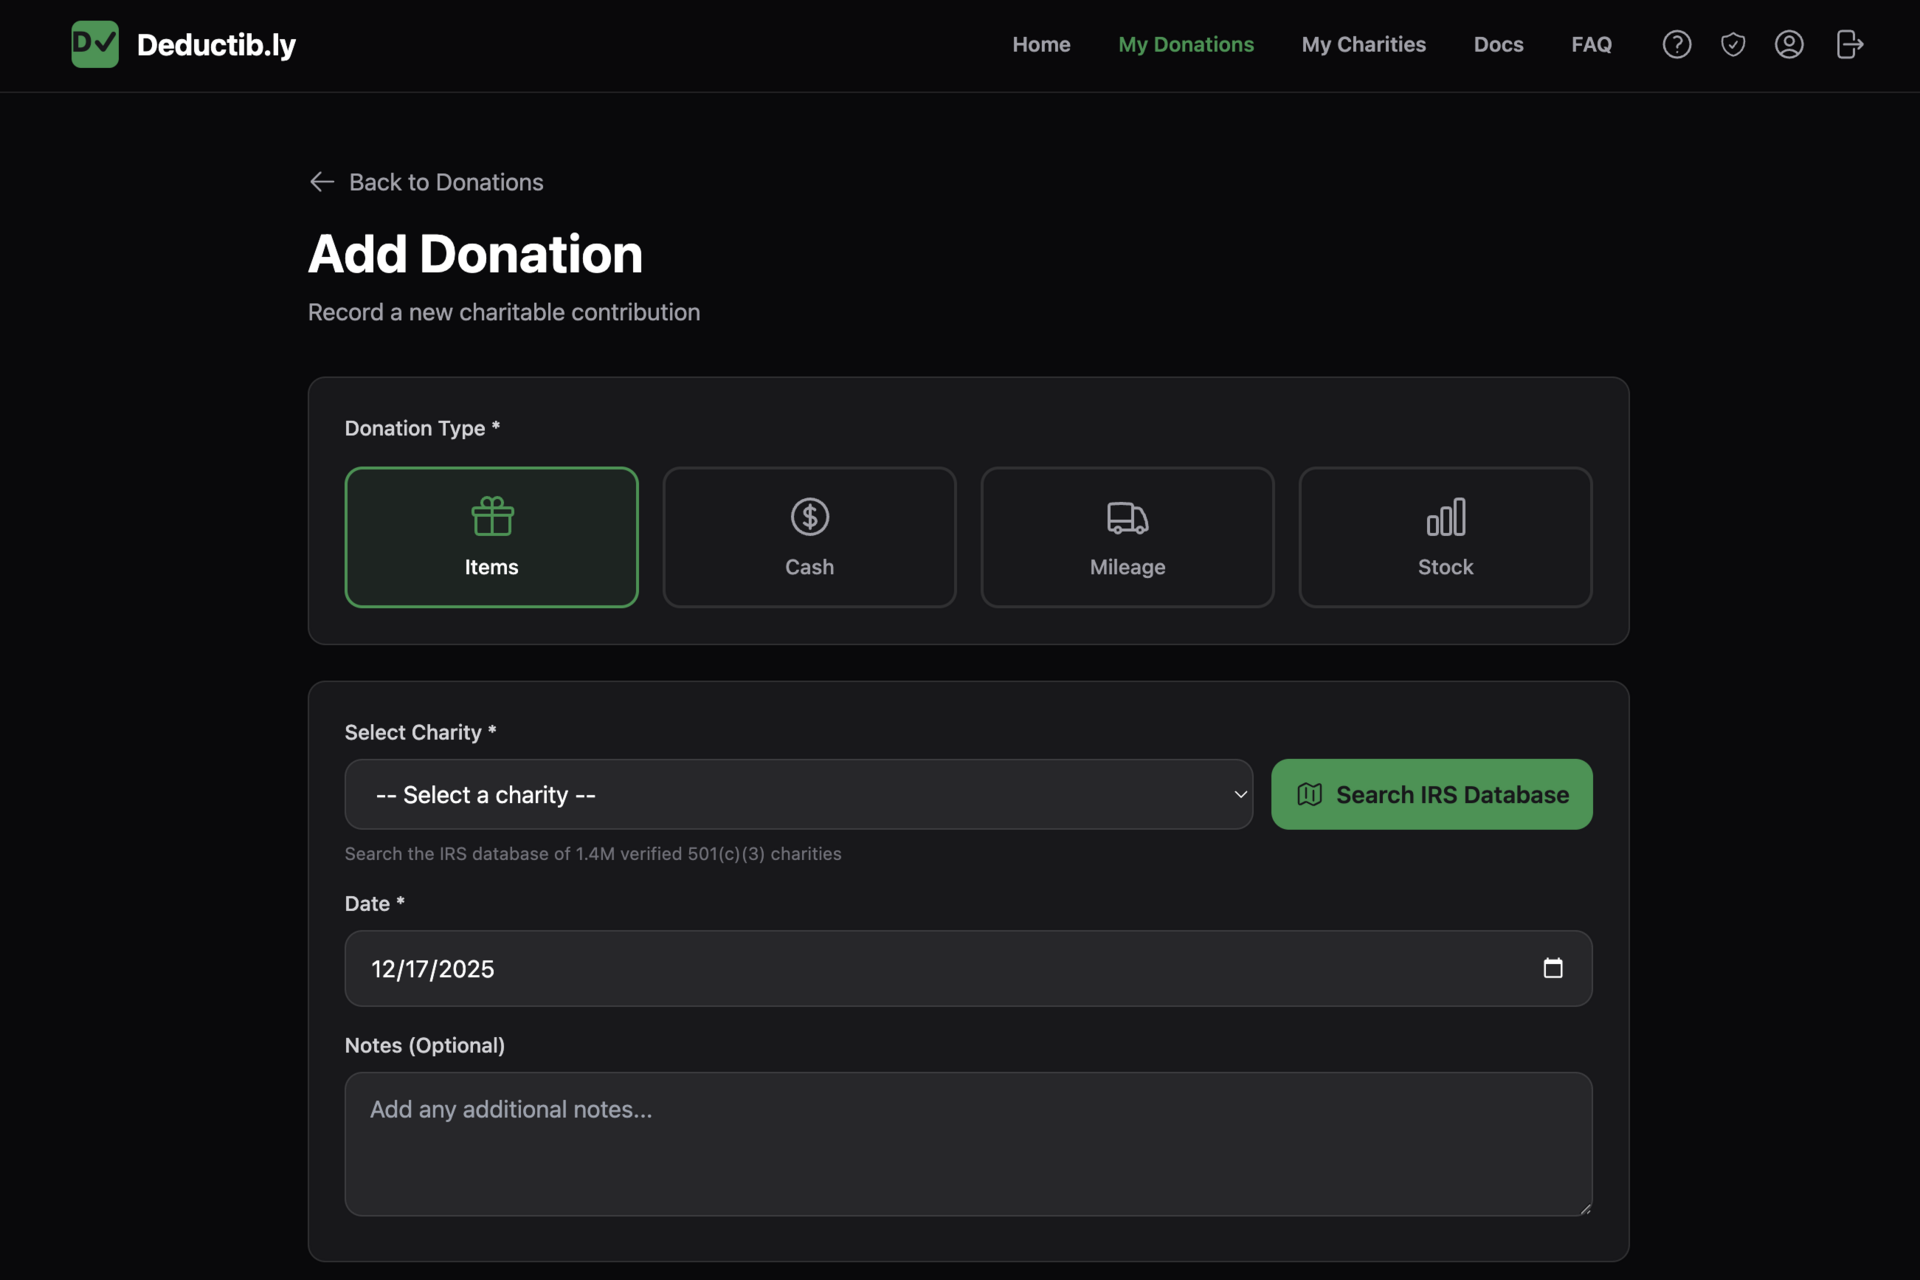This screenshot has height=1280, width=1920.
Task: Click the Date input field
Action: pos(900,968)
